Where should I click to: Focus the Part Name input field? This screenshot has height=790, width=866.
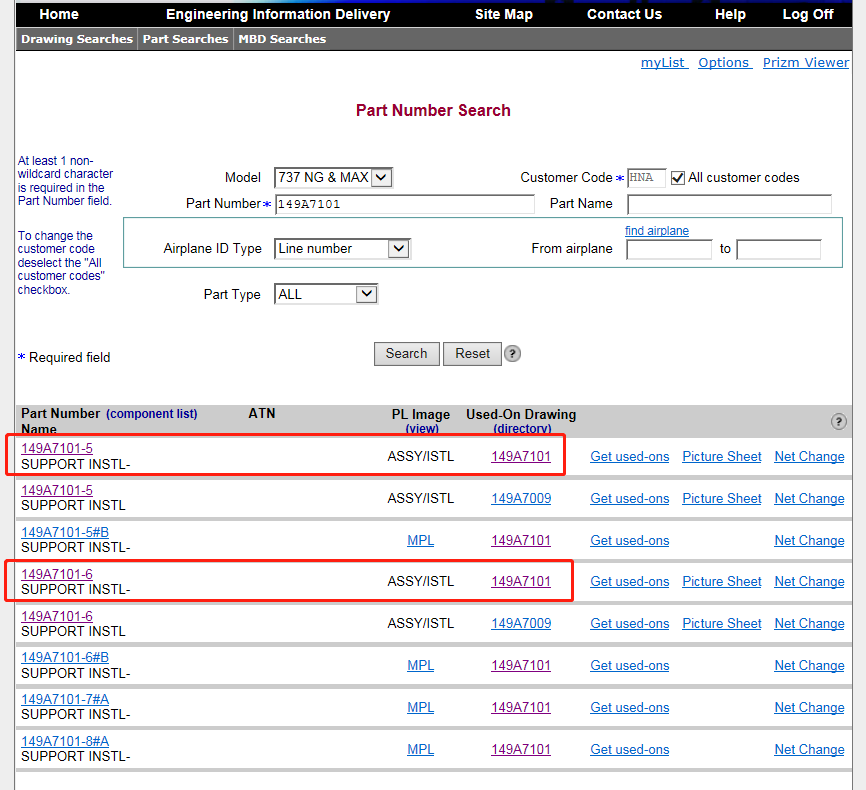[x=729, y=204]
